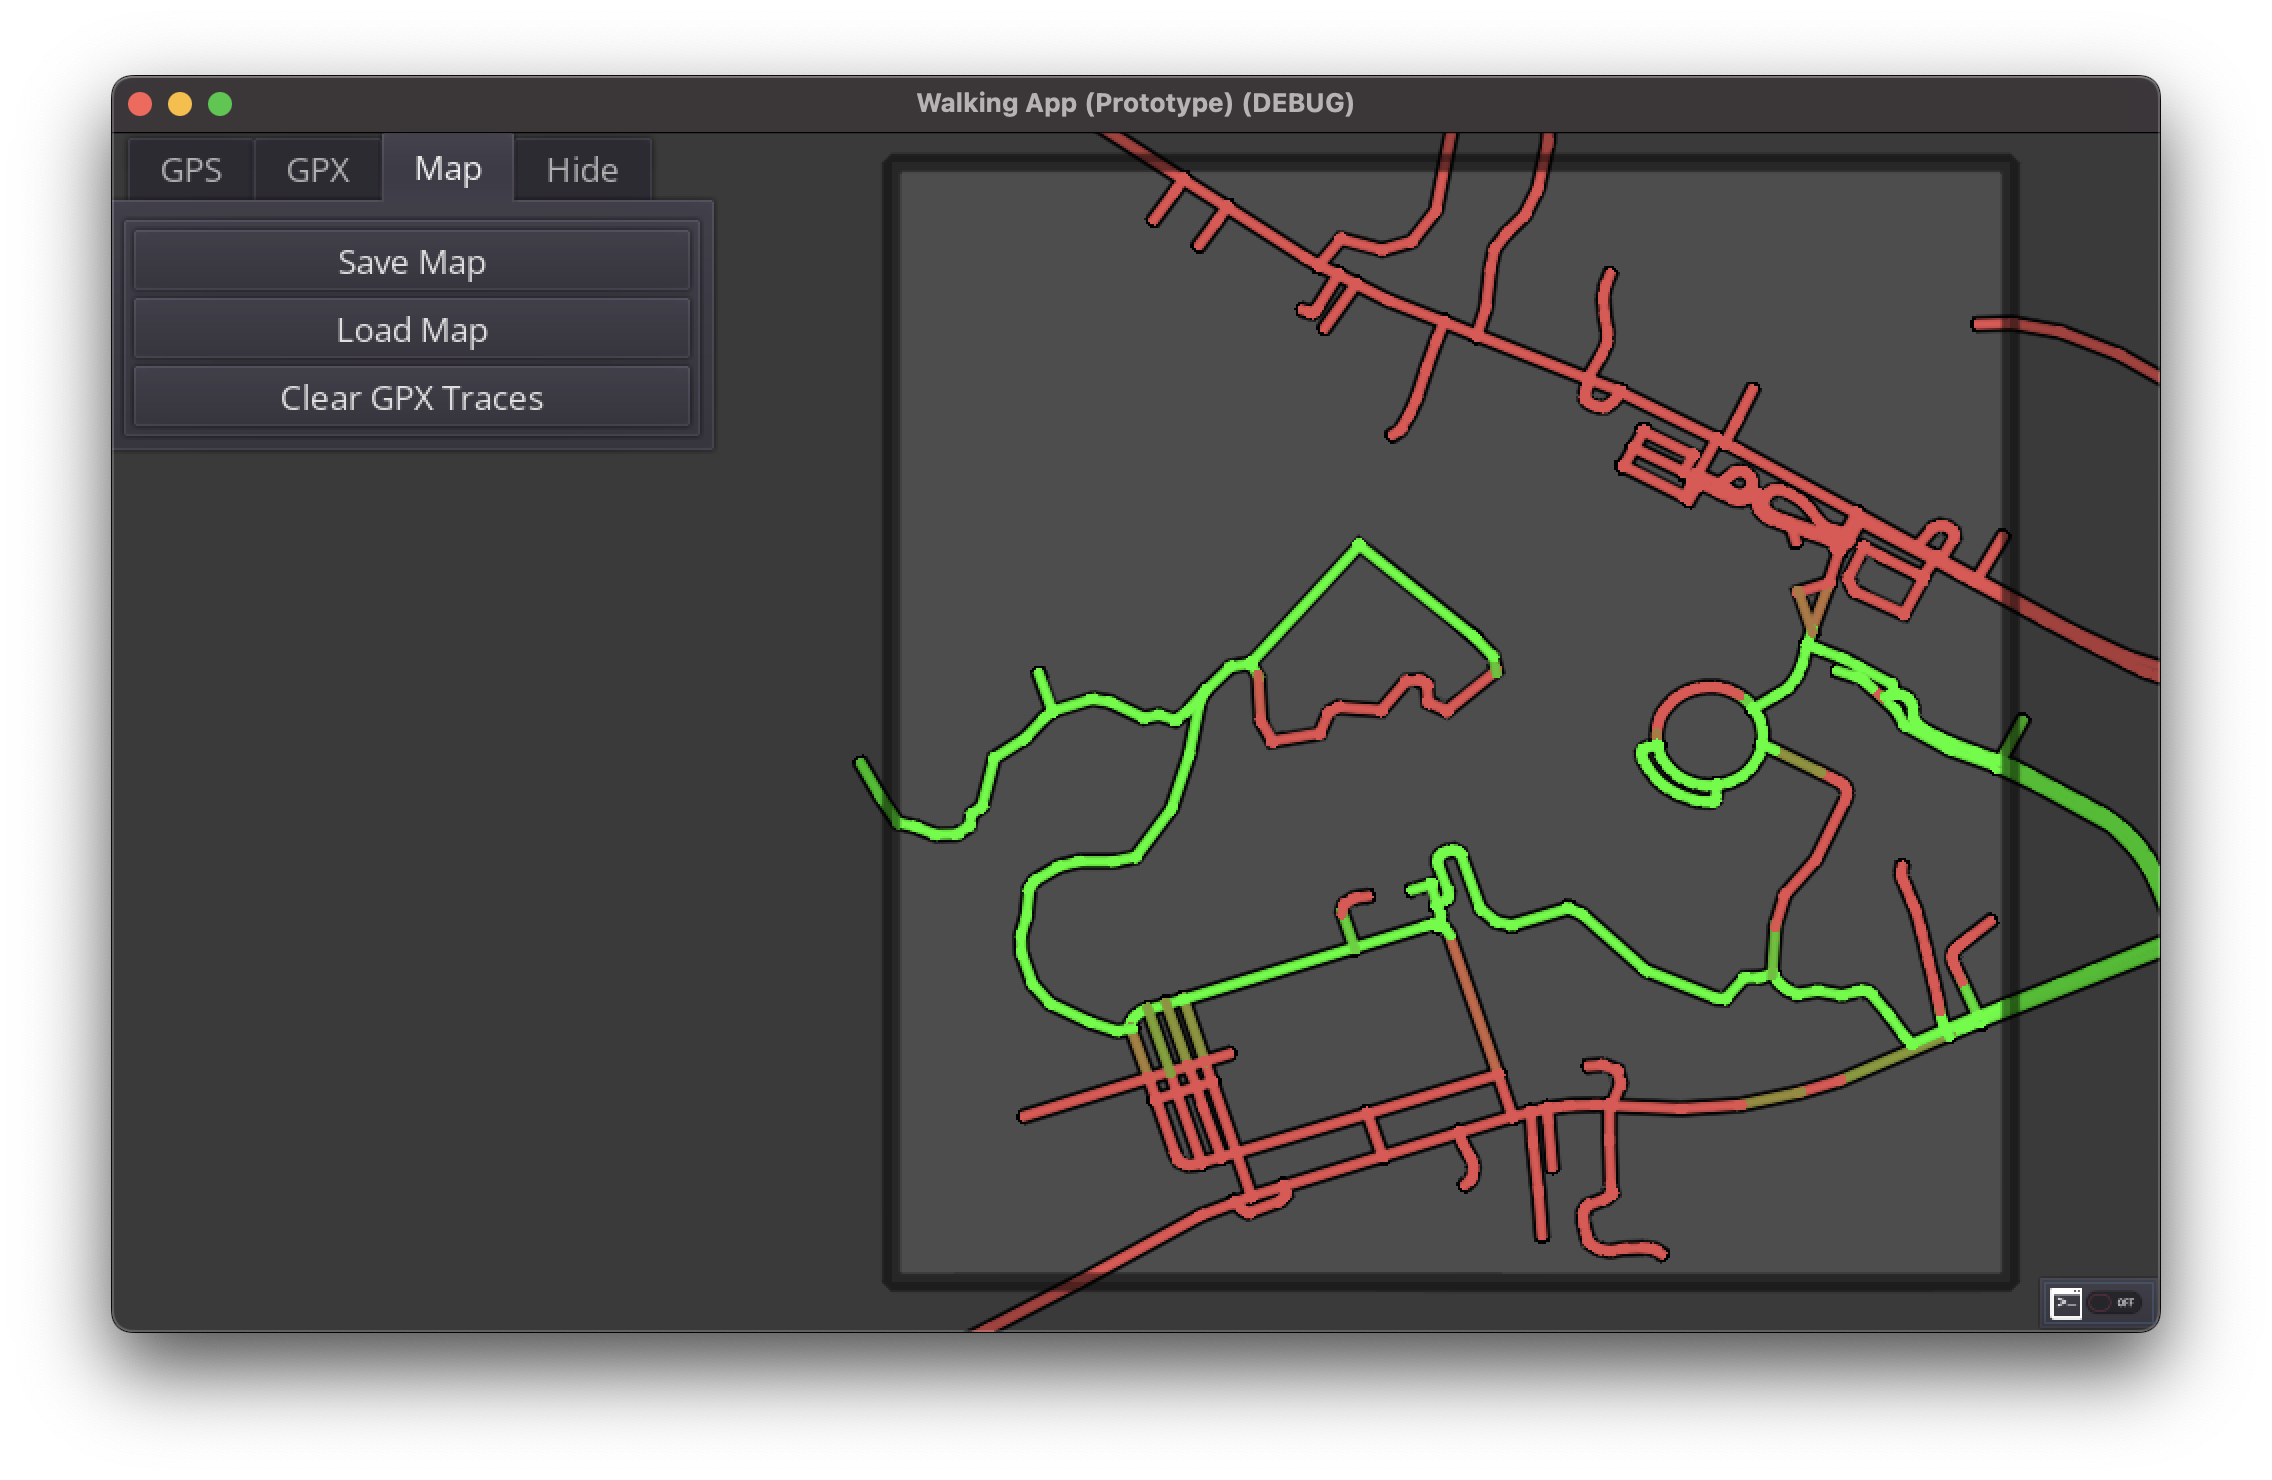The height and width of the screenshot is (1480, 2272).
Task: Open the debug console icon
Action: (2066, 1303)
